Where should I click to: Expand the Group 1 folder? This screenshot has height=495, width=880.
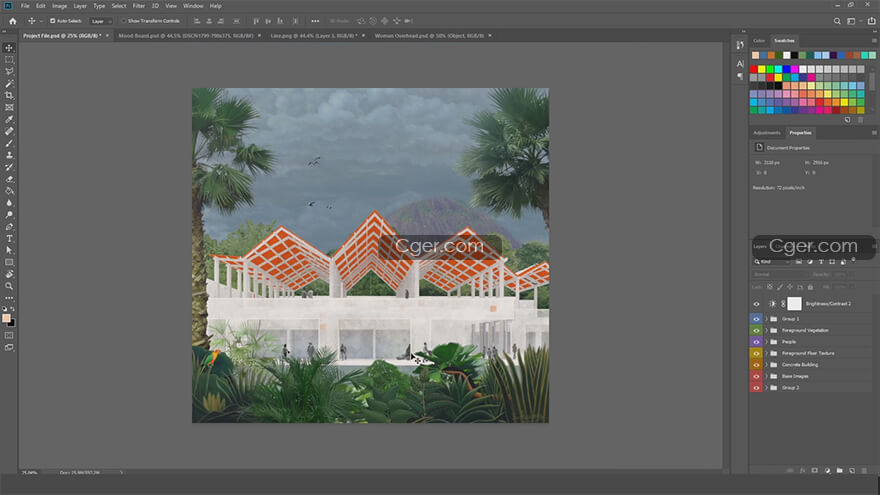pos(767,319)
